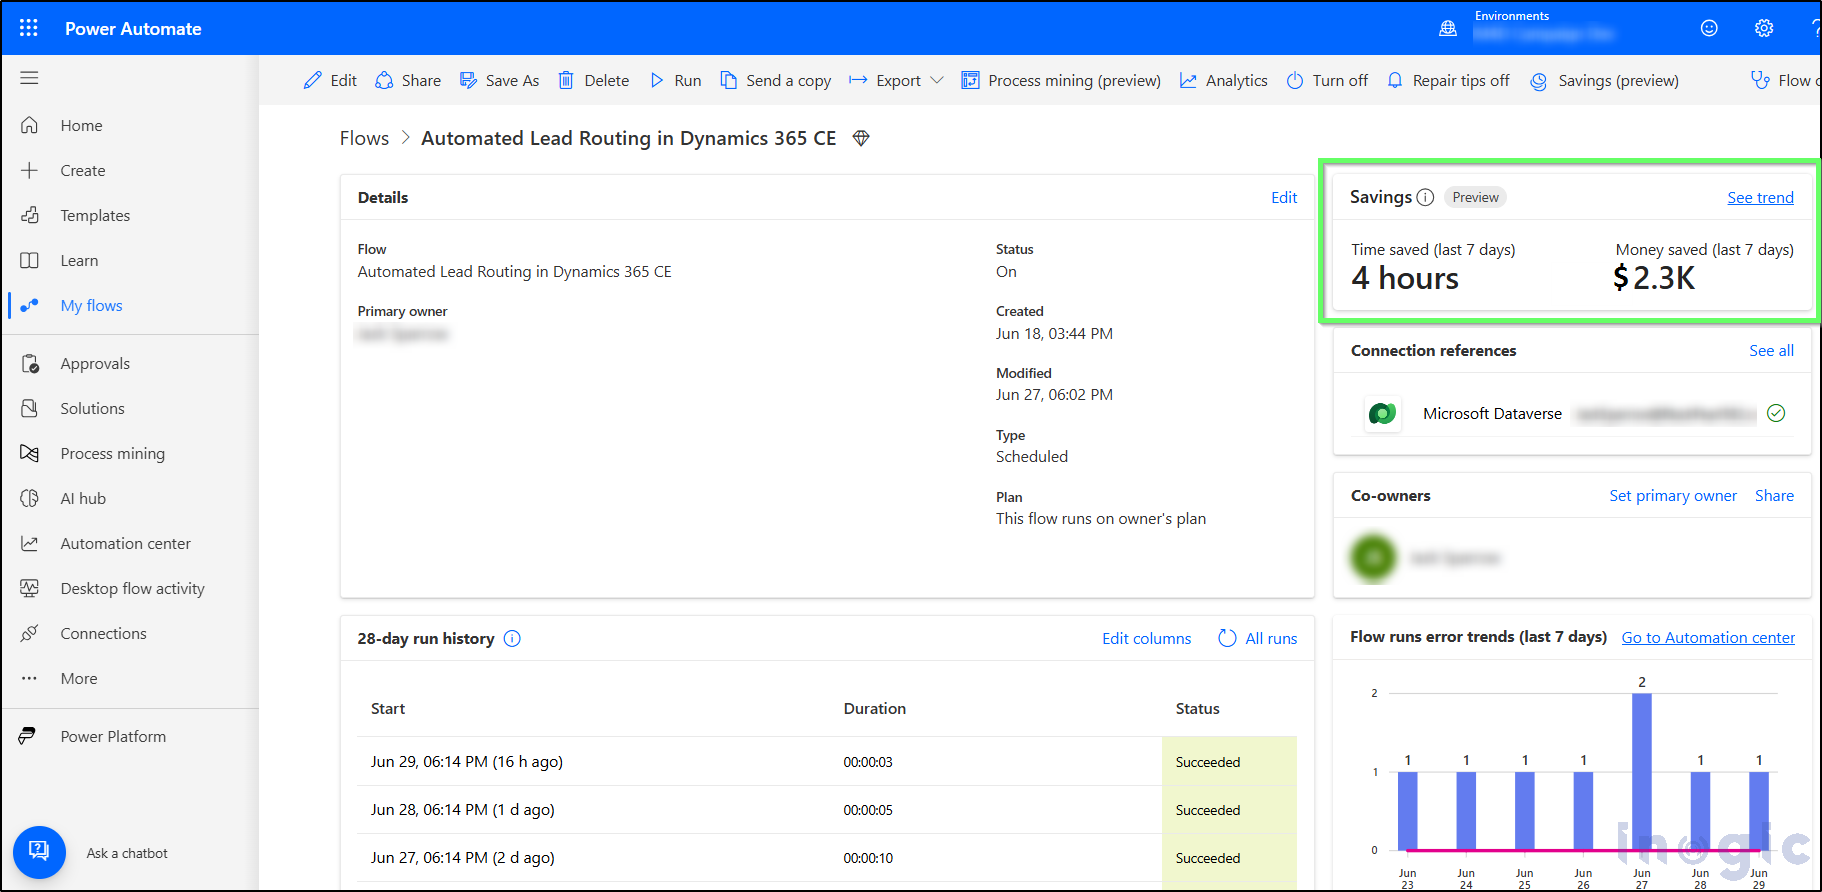This screenshot has width=1822, height=892.
Task: Click Edit link in Details card
Action: tap(1284, 197)
